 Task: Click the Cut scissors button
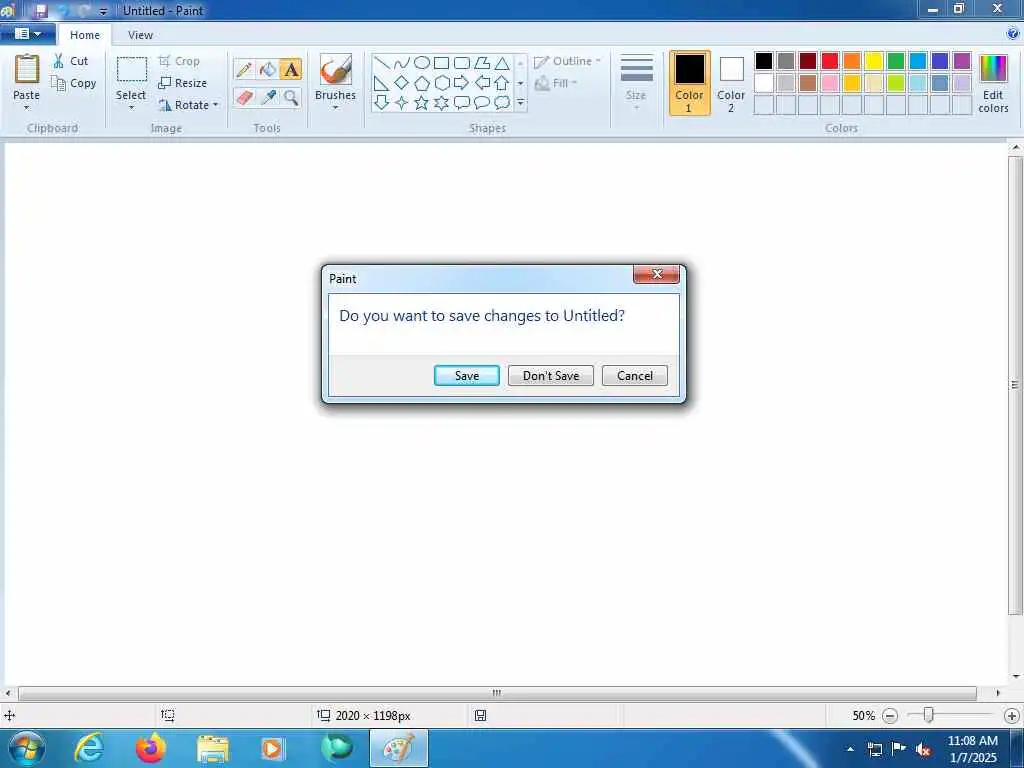tap(71, 61)
